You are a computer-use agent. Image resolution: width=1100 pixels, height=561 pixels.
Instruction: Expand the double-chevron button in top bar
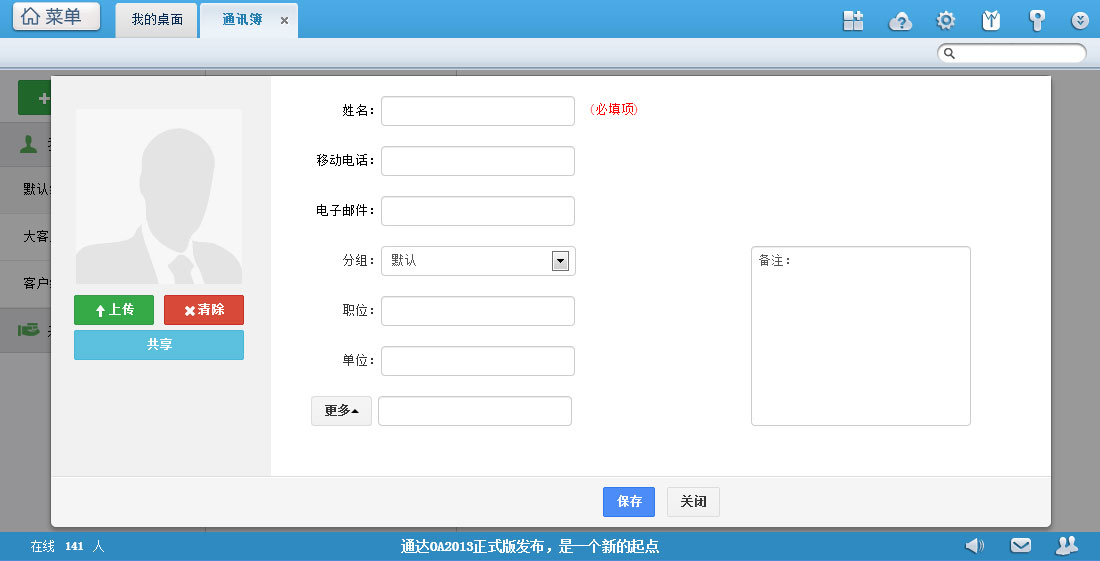click(1080, 20)
